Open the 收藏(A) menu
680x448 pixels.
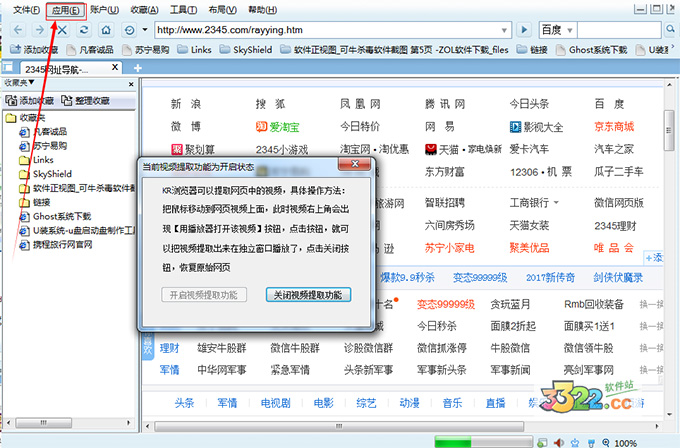[x=144, y=10]
